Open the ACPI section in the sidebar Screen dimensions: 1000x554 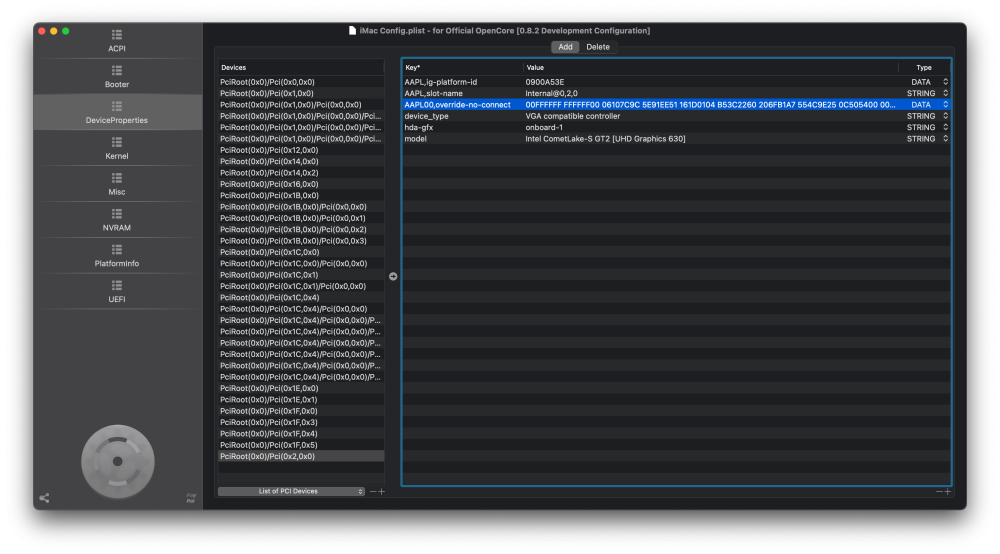[x=117, y=41]
